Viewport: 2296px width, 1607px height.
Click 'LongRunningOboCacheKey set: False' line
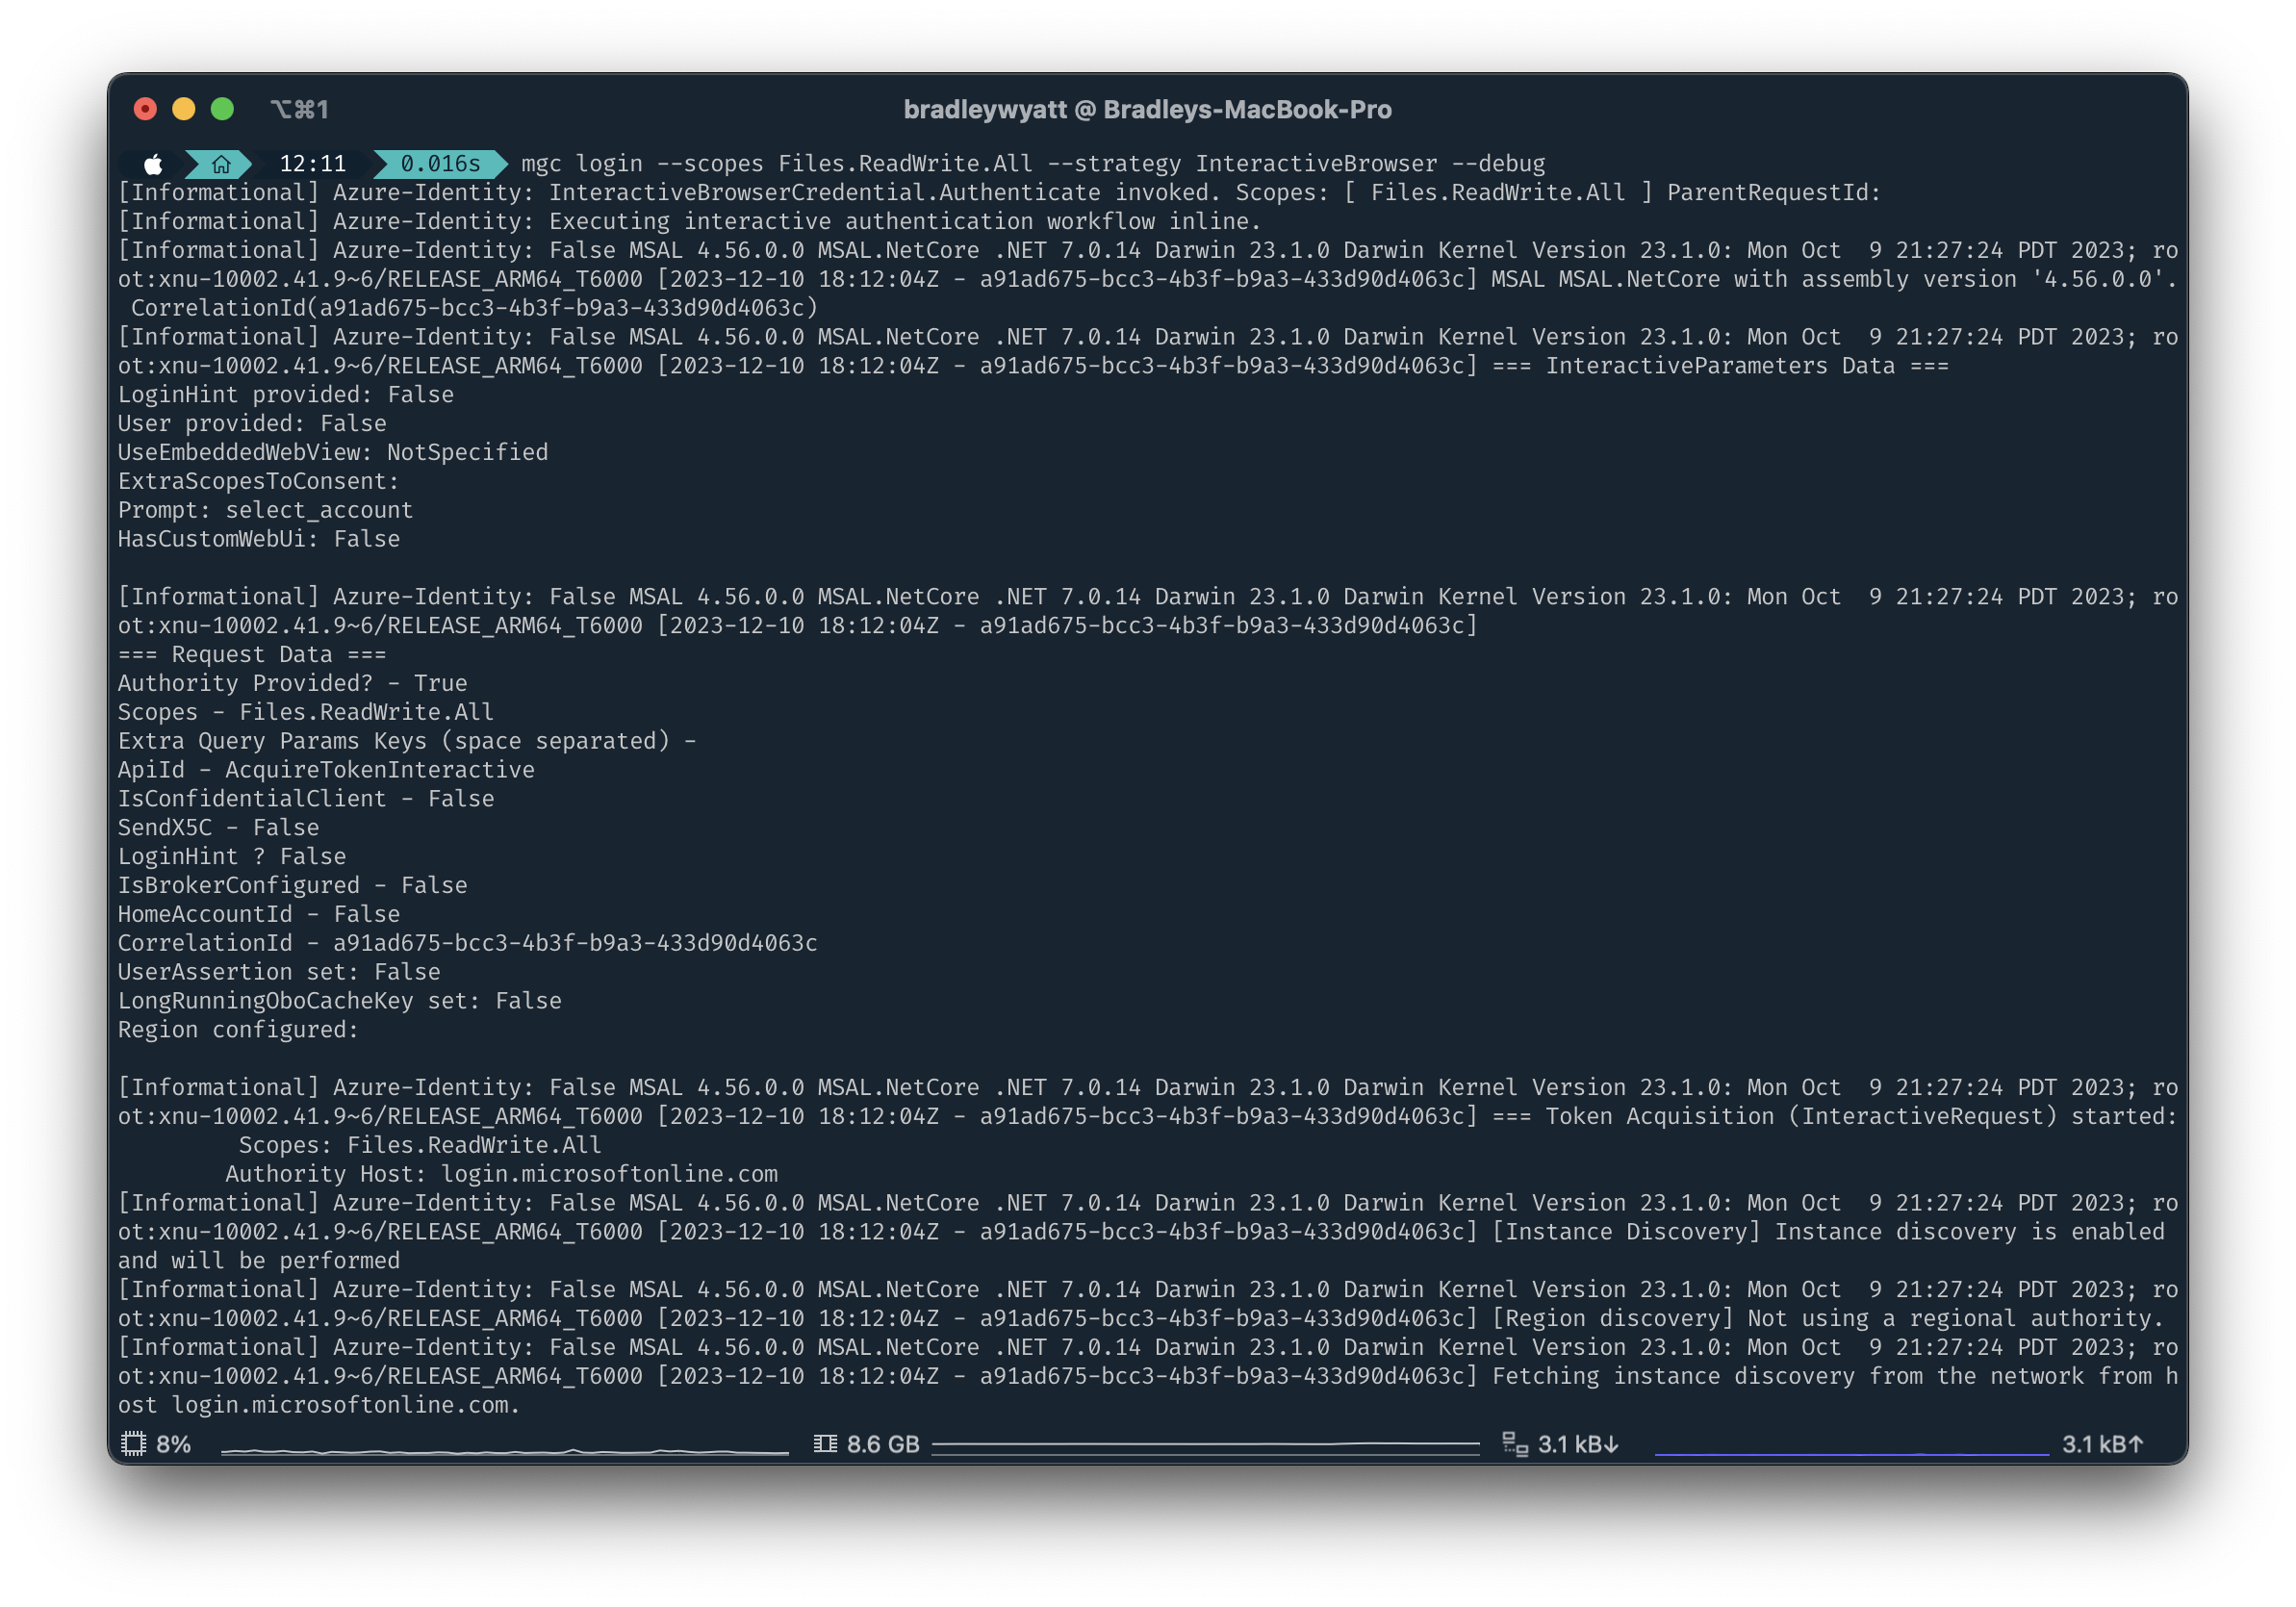click(340, 1002)
